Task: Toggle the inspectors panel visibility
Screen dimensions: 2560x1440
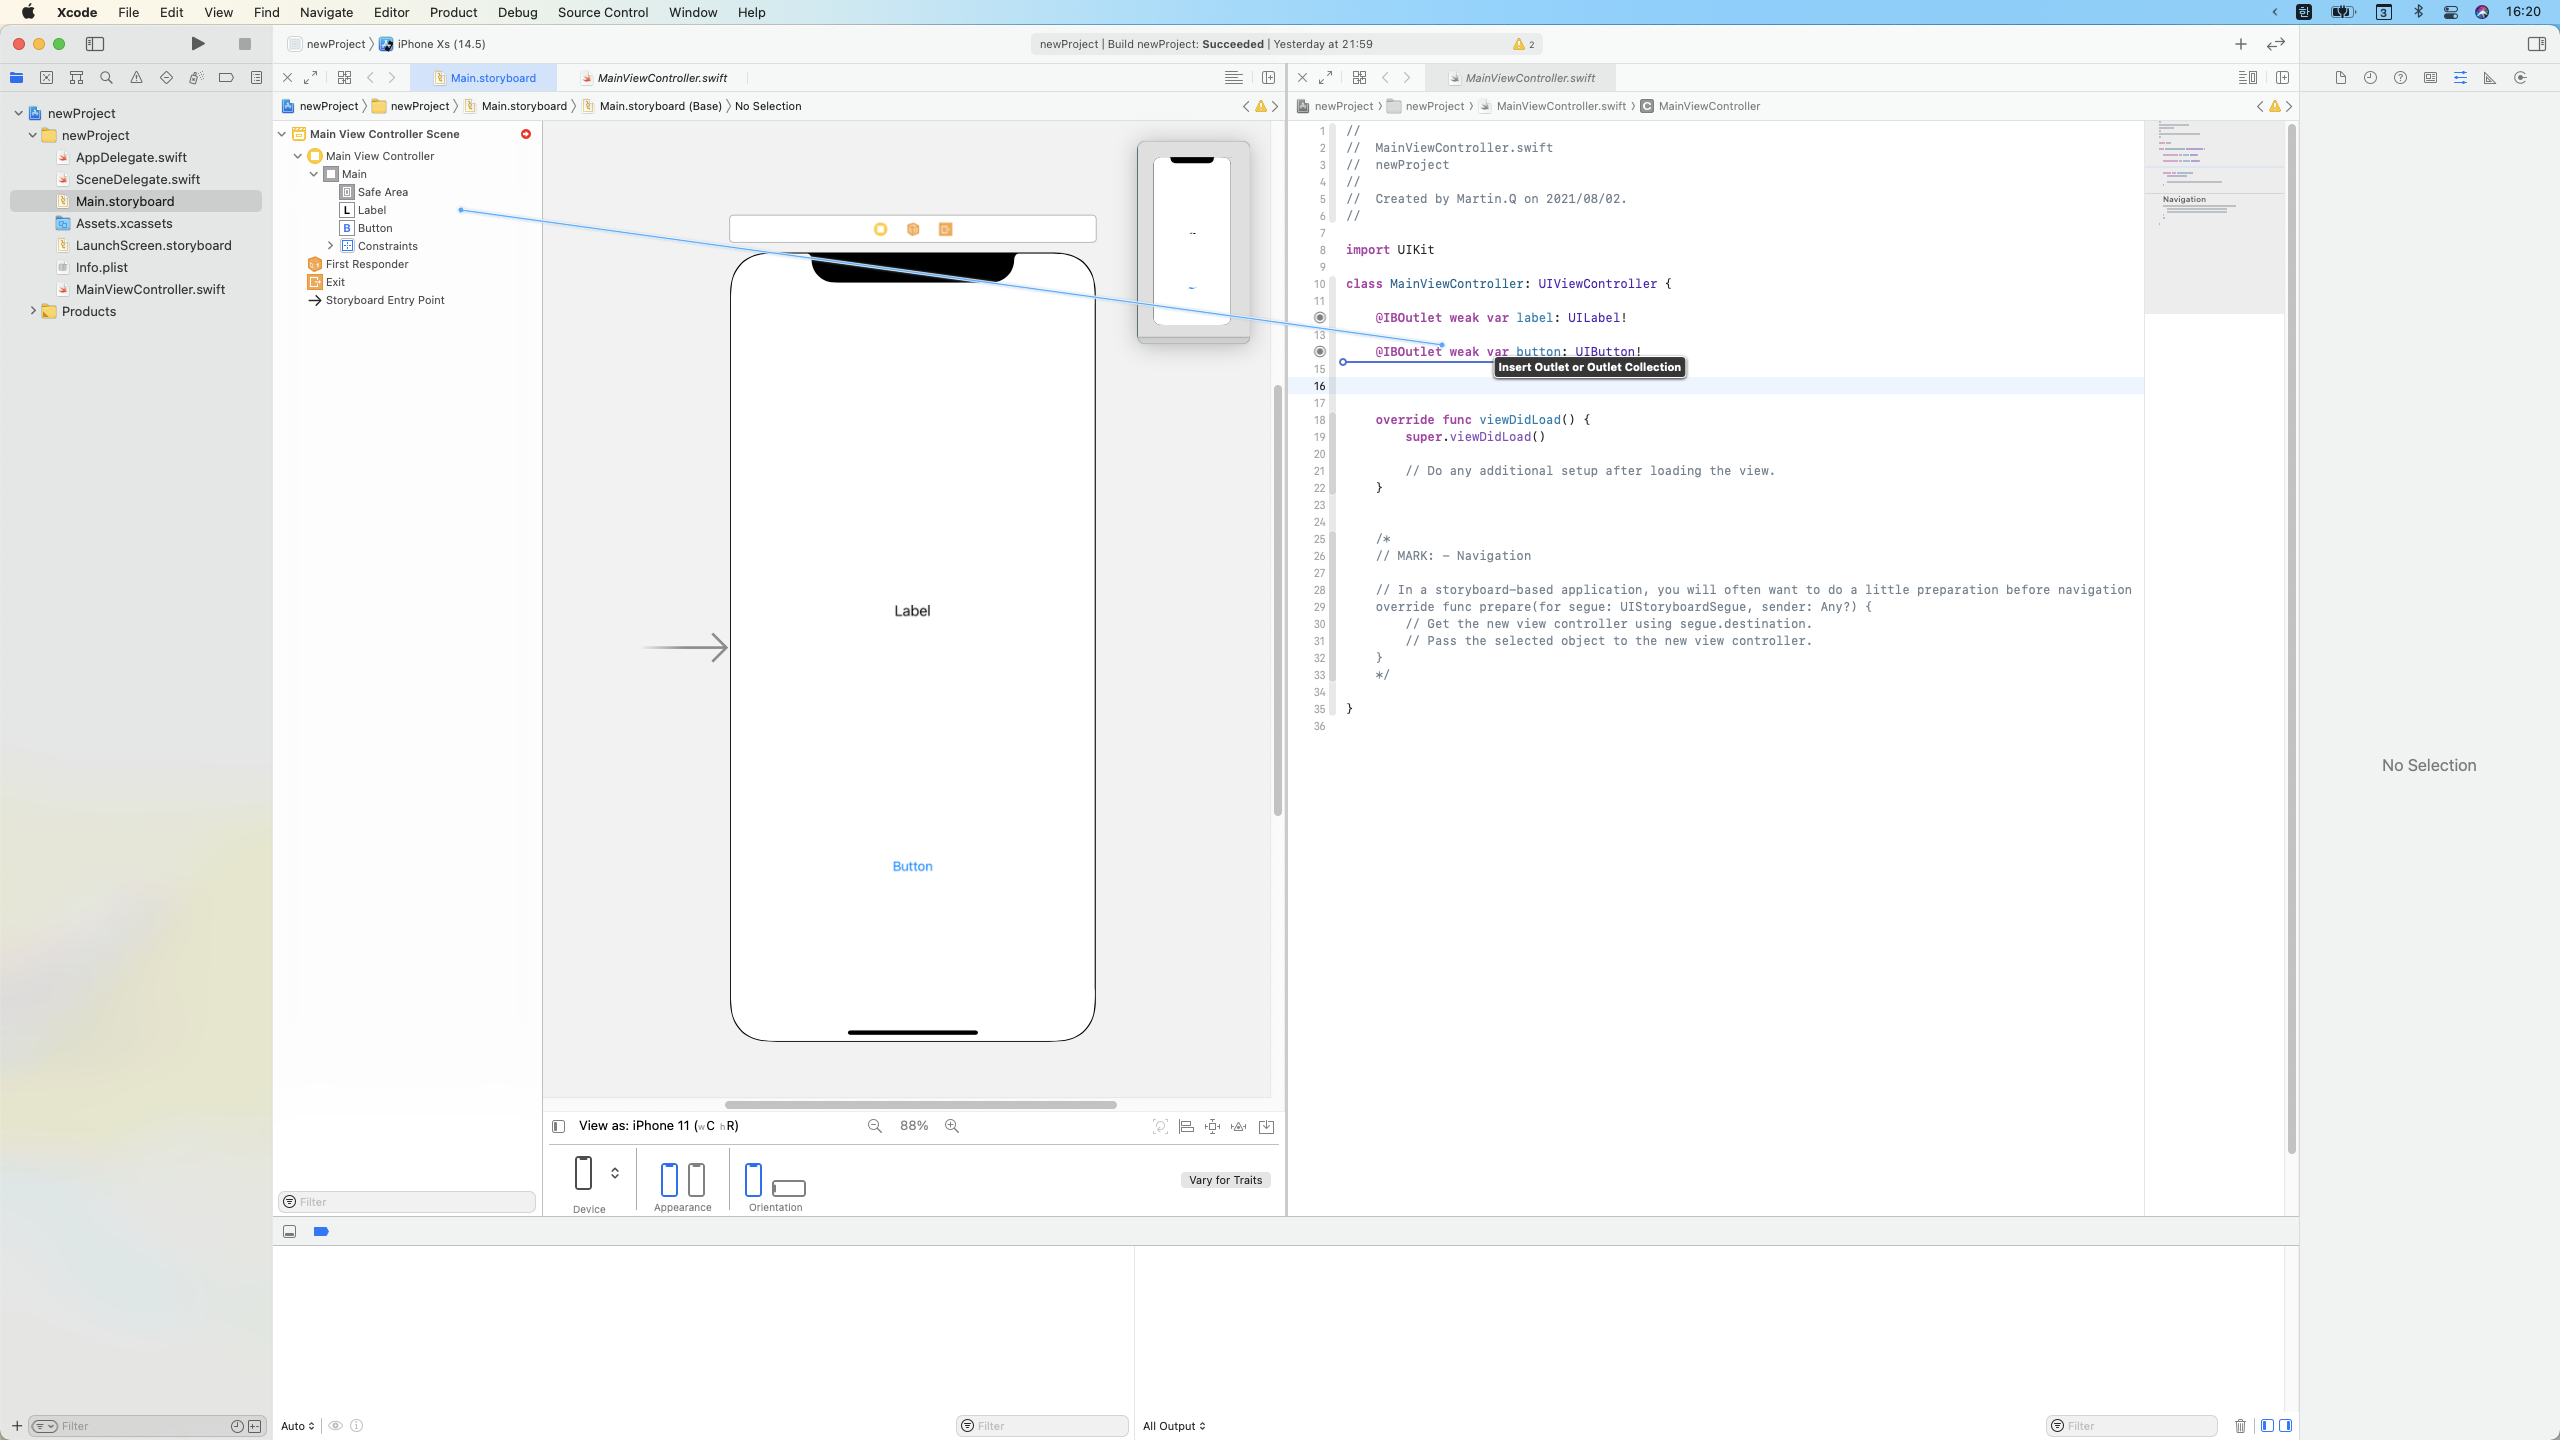Action: coord(2537,44)
